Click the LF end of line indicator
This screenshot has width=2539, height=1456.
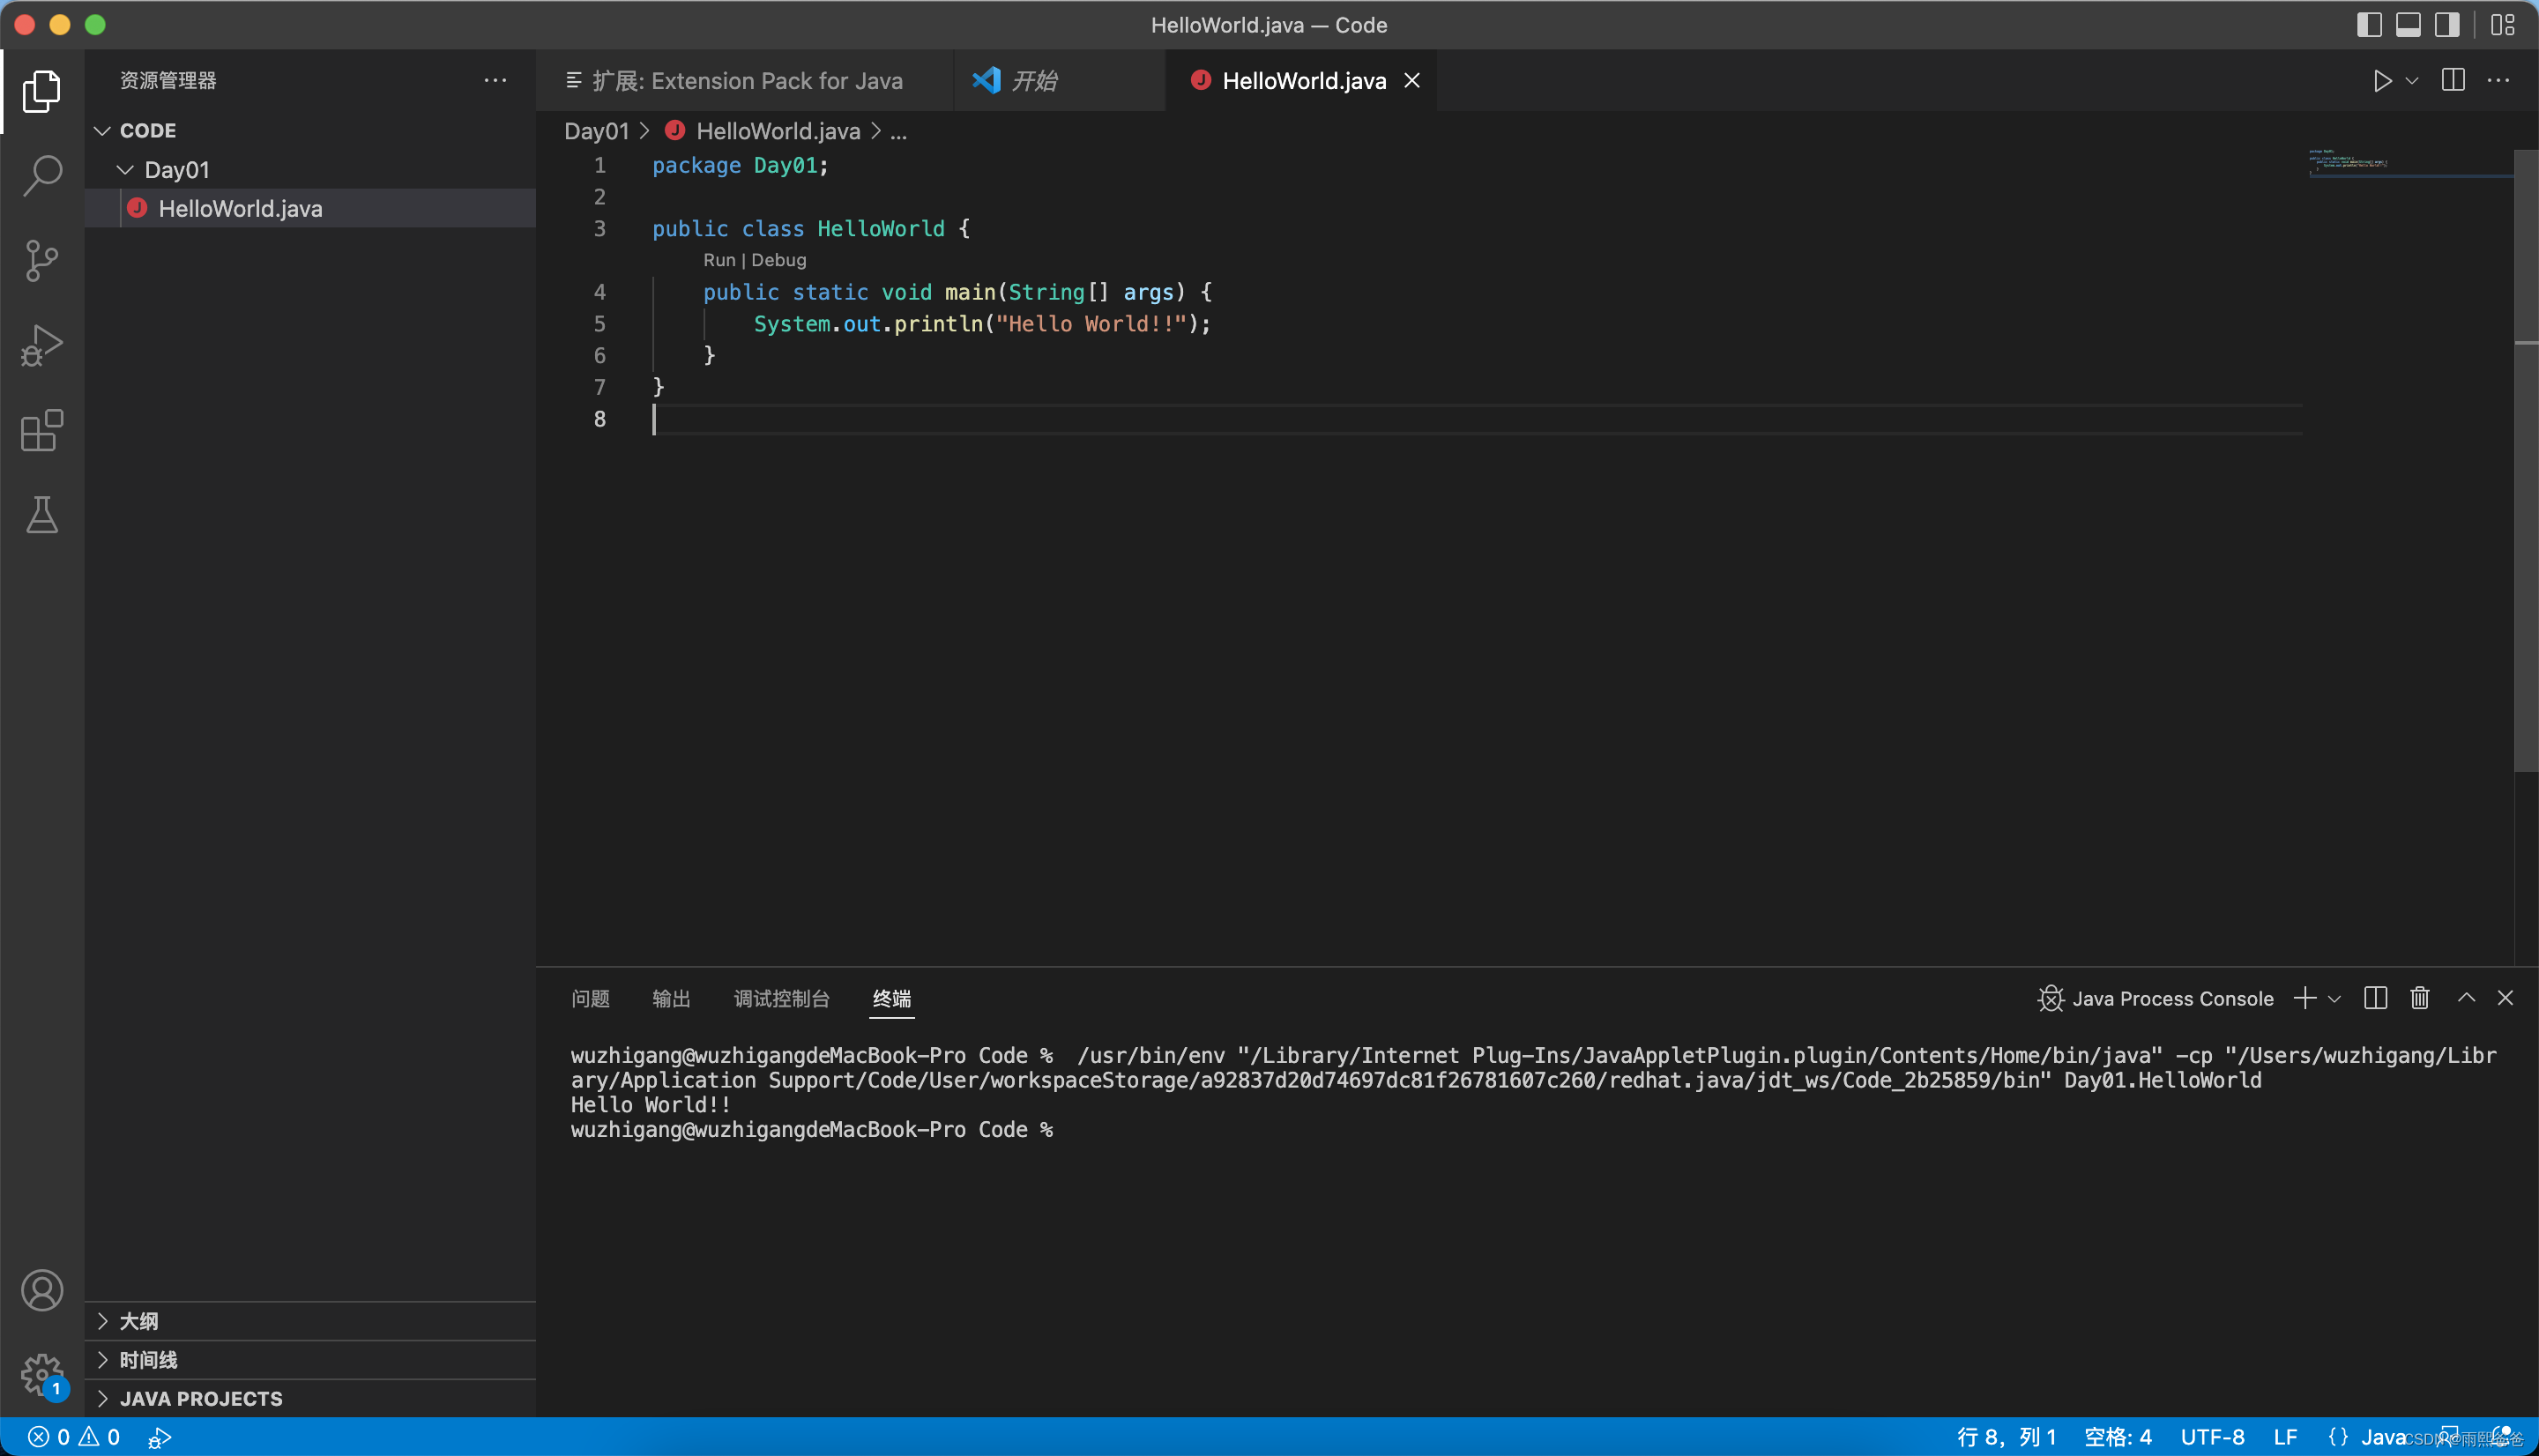(x=2285, y=1437)
